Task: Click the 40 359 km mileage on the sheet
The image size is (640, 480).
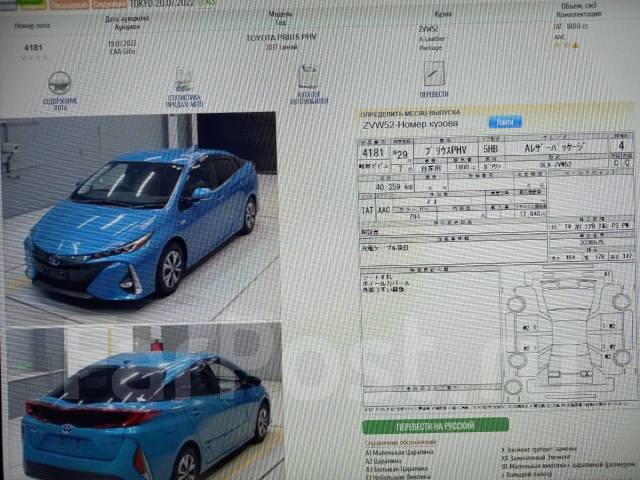Action: click(394, 187)
